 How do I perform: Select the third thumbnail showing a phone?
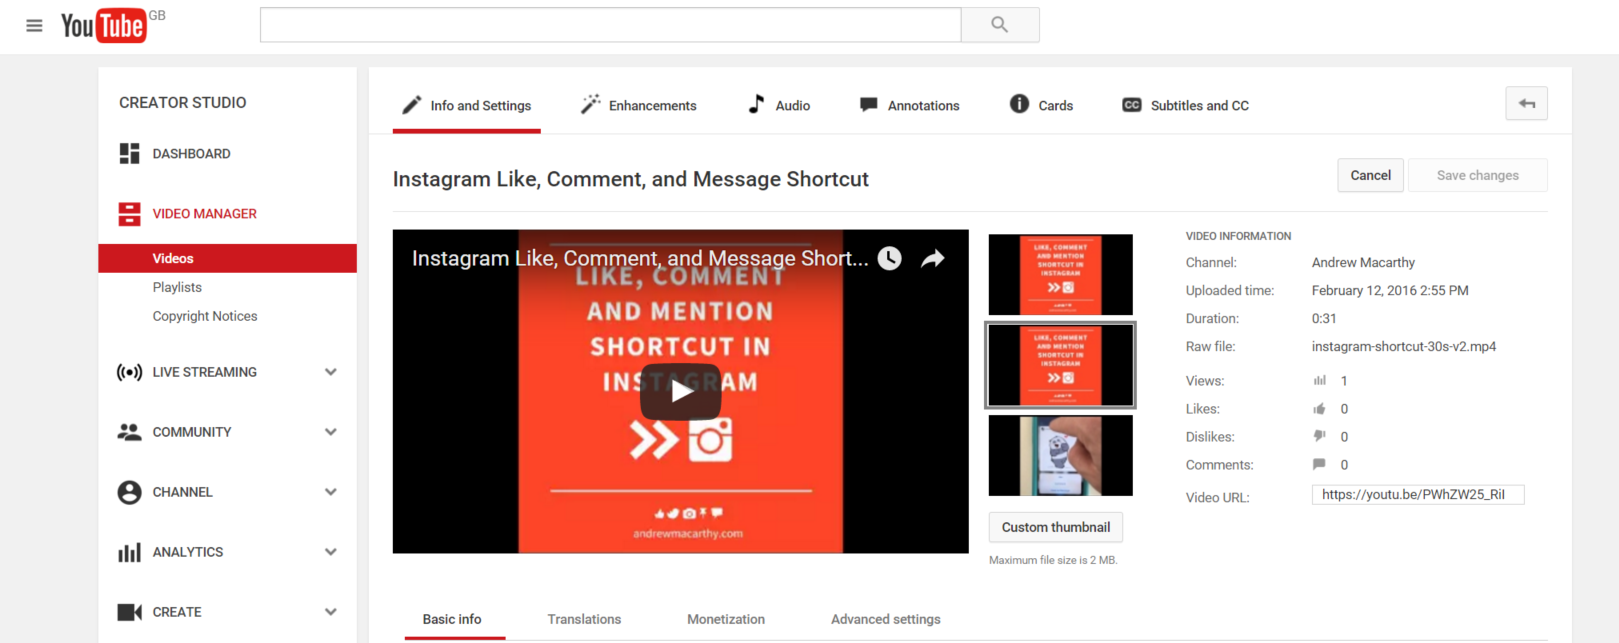(x=1061, y=455)
